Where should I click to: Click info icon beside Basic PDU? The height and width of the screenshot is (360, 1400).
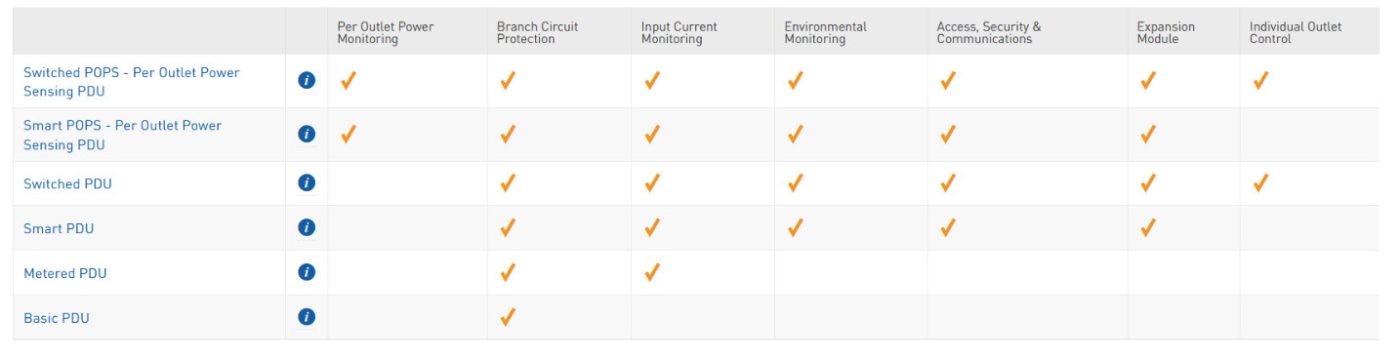[307, 317]
